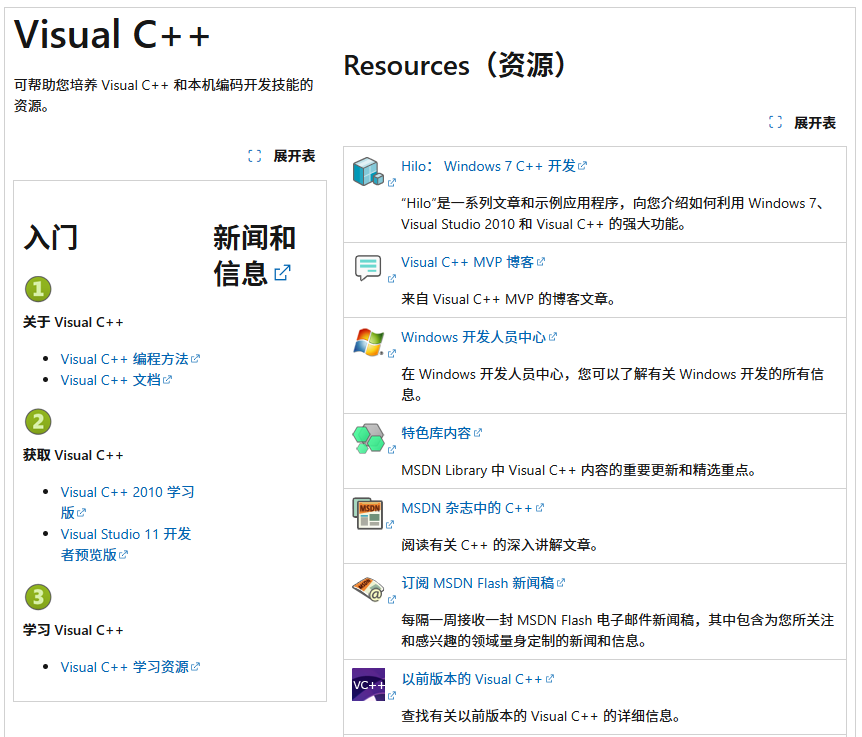Click the intro text 可帮助您培养 Visual C++

point(164,95)
